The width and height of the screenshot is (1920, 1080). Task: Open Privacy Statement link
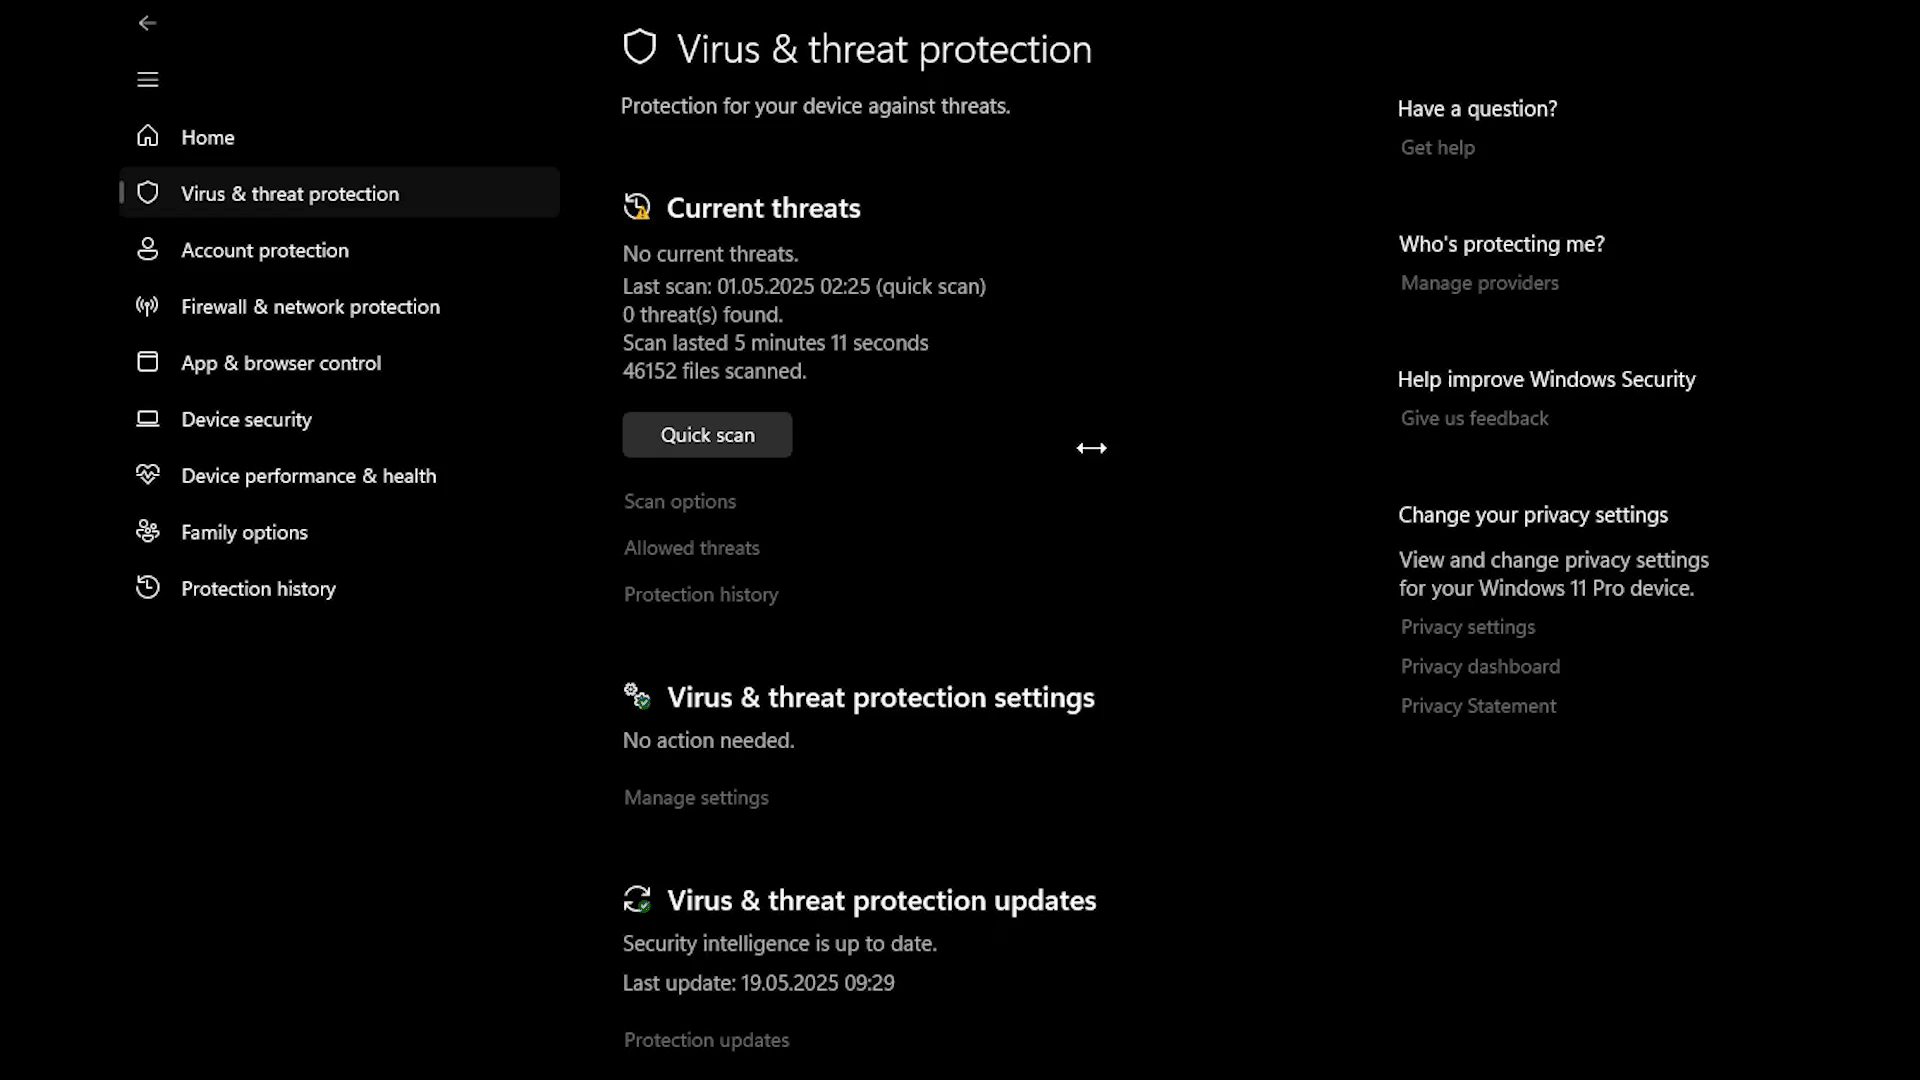[x=1478, y=706]
